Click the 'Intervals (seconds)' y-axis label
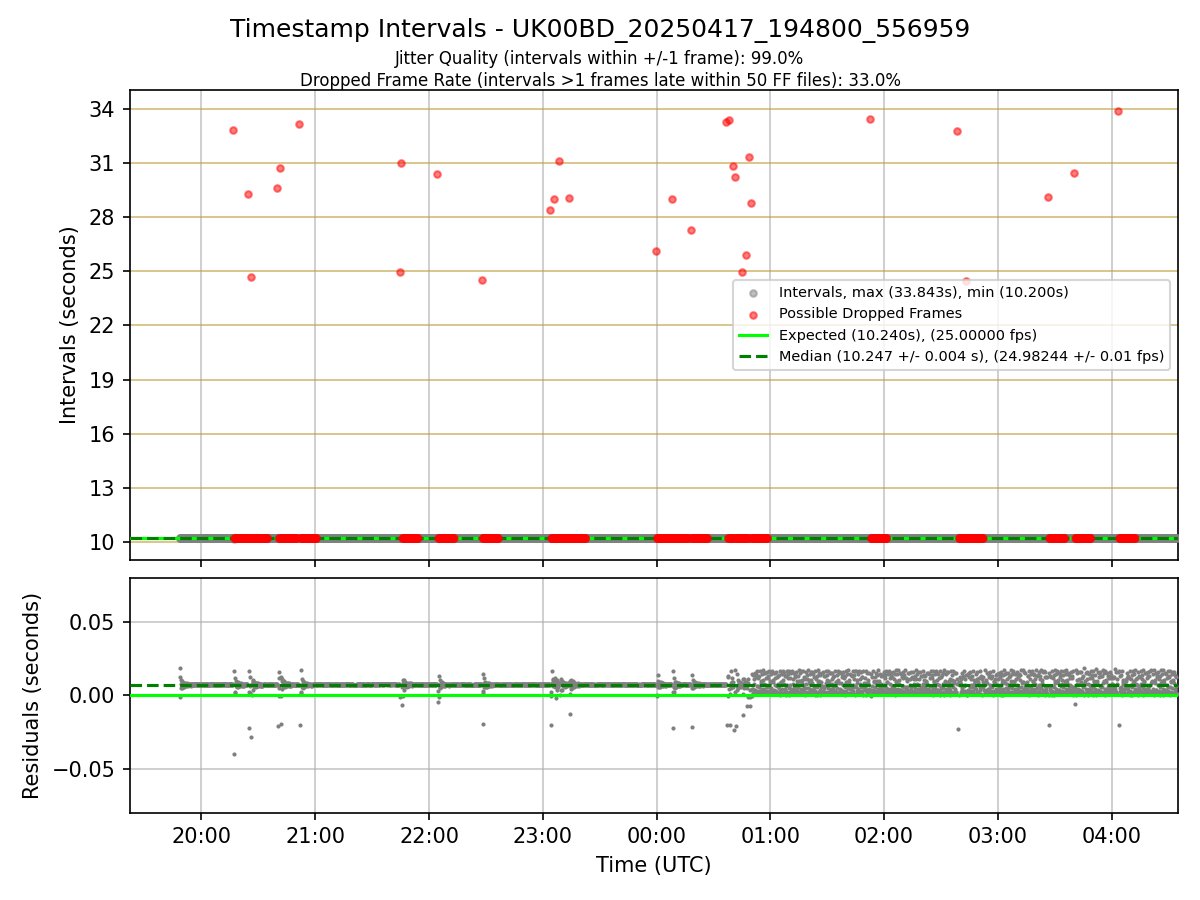Screen dimensions: 1200x900 (69, 325)
